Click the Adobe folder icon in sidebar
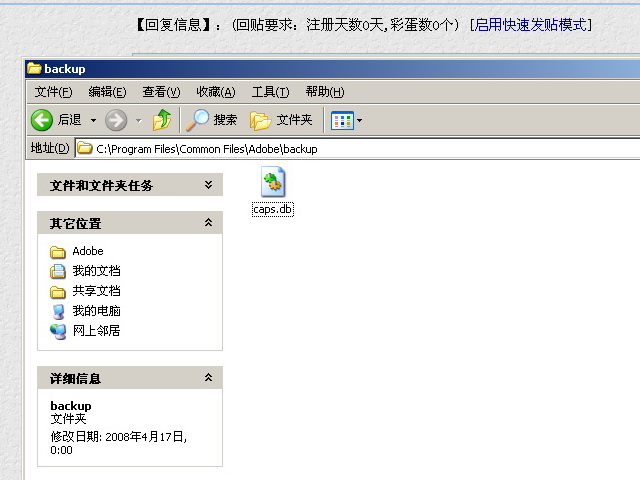The height and width of the screenshot is (480, 640). coord(58,252)
